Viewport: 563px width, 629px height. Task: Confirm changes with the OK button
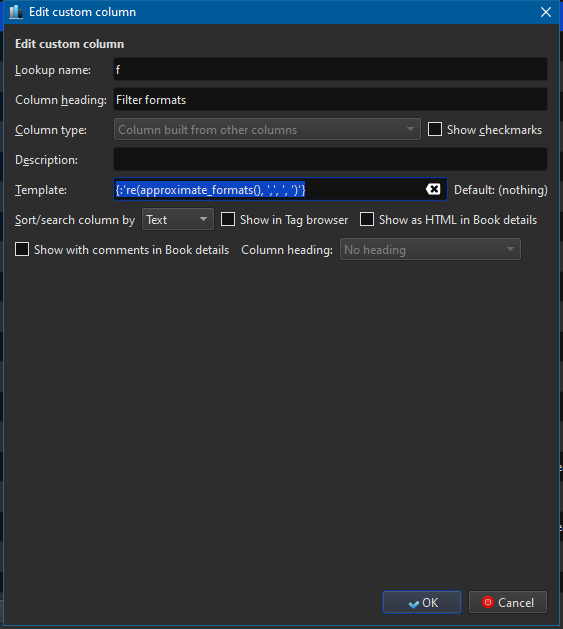tap(422, 602)
